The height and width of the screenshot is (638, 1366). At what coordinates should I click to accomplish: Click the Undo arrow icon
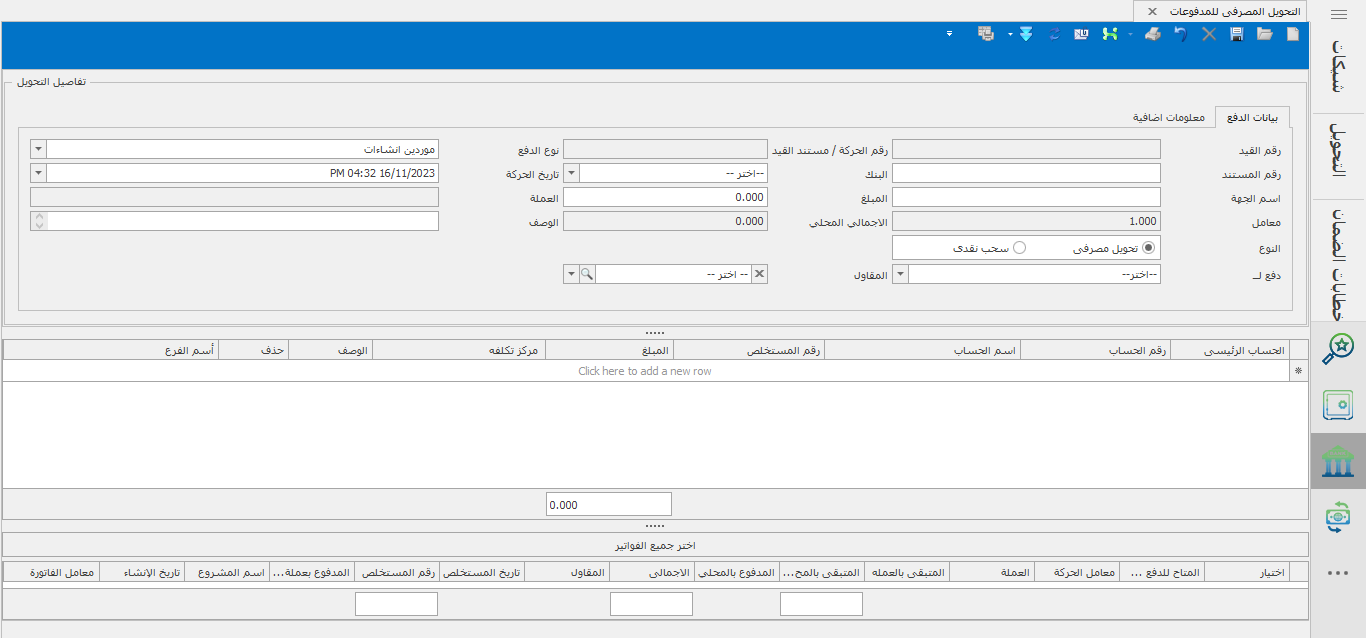1181,34
